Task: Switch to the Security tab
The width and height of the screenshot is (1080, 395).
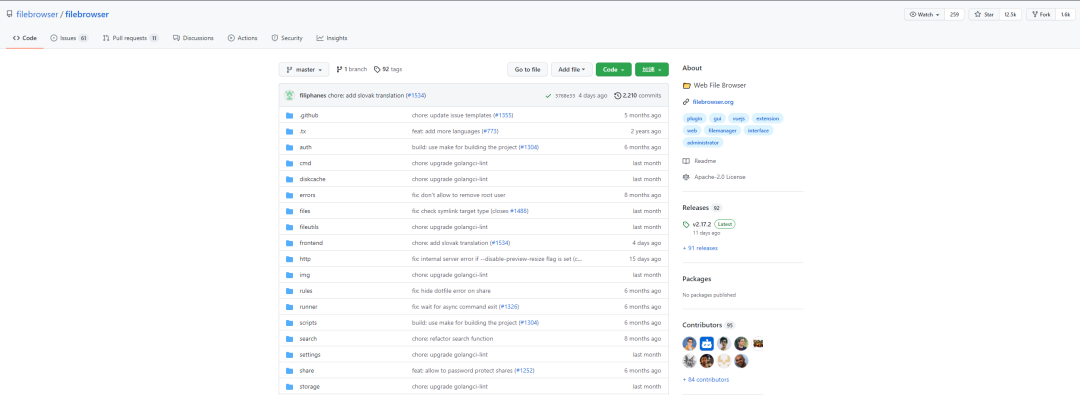Action: (287, 39)
